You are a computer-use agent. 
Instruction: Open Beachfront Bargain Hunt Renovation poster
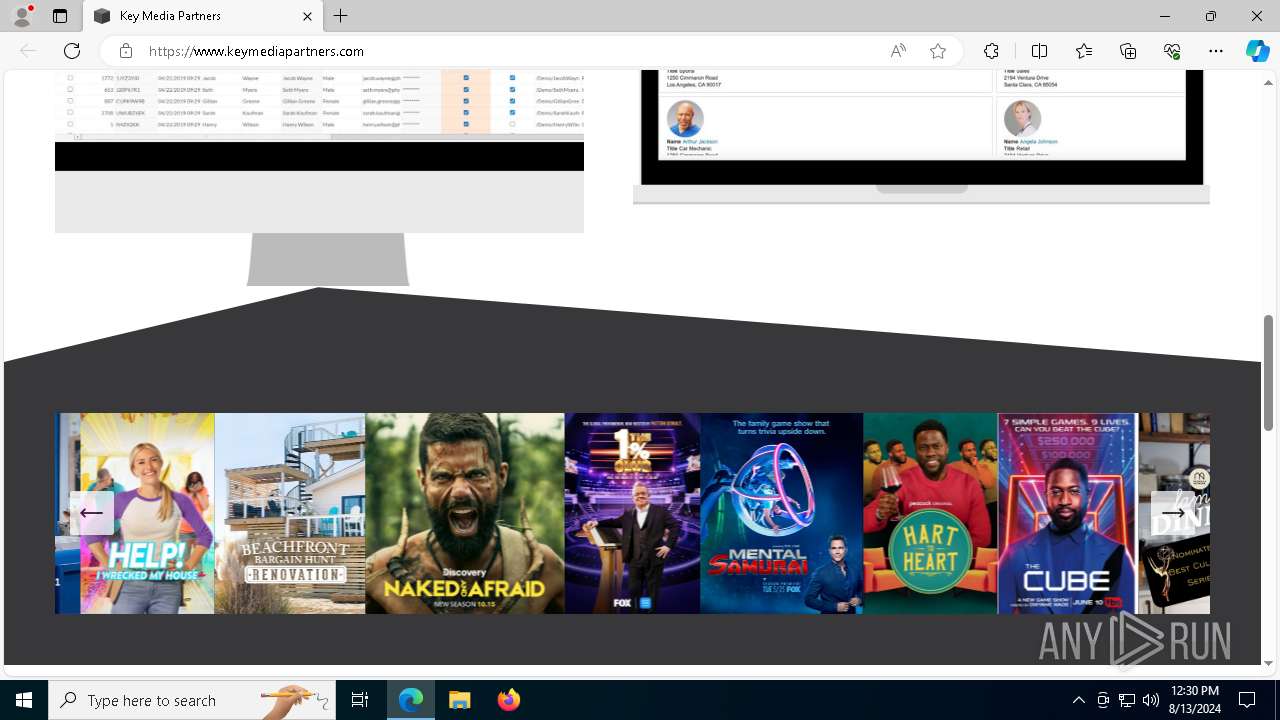coord(290,513)
